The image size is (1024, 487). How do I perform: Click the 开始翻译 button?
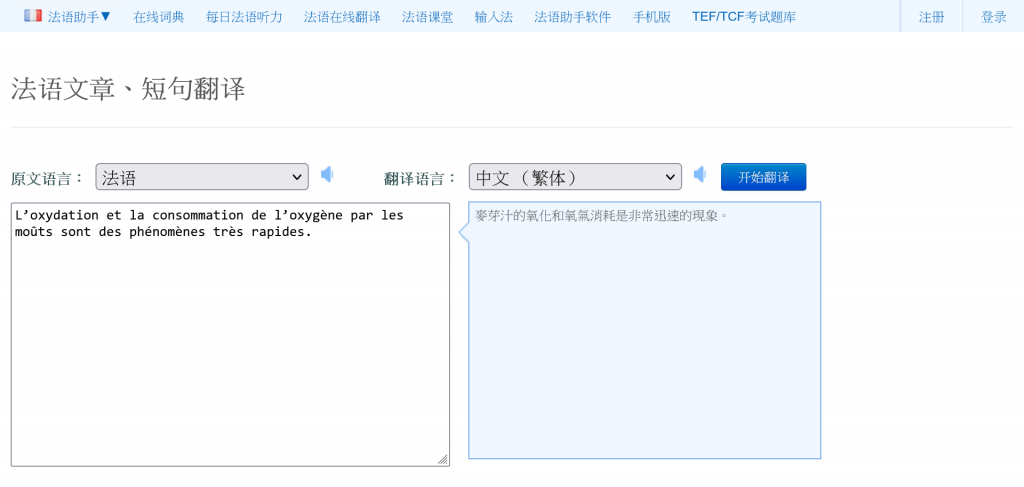pyautogui.click(x=763, y=177)
